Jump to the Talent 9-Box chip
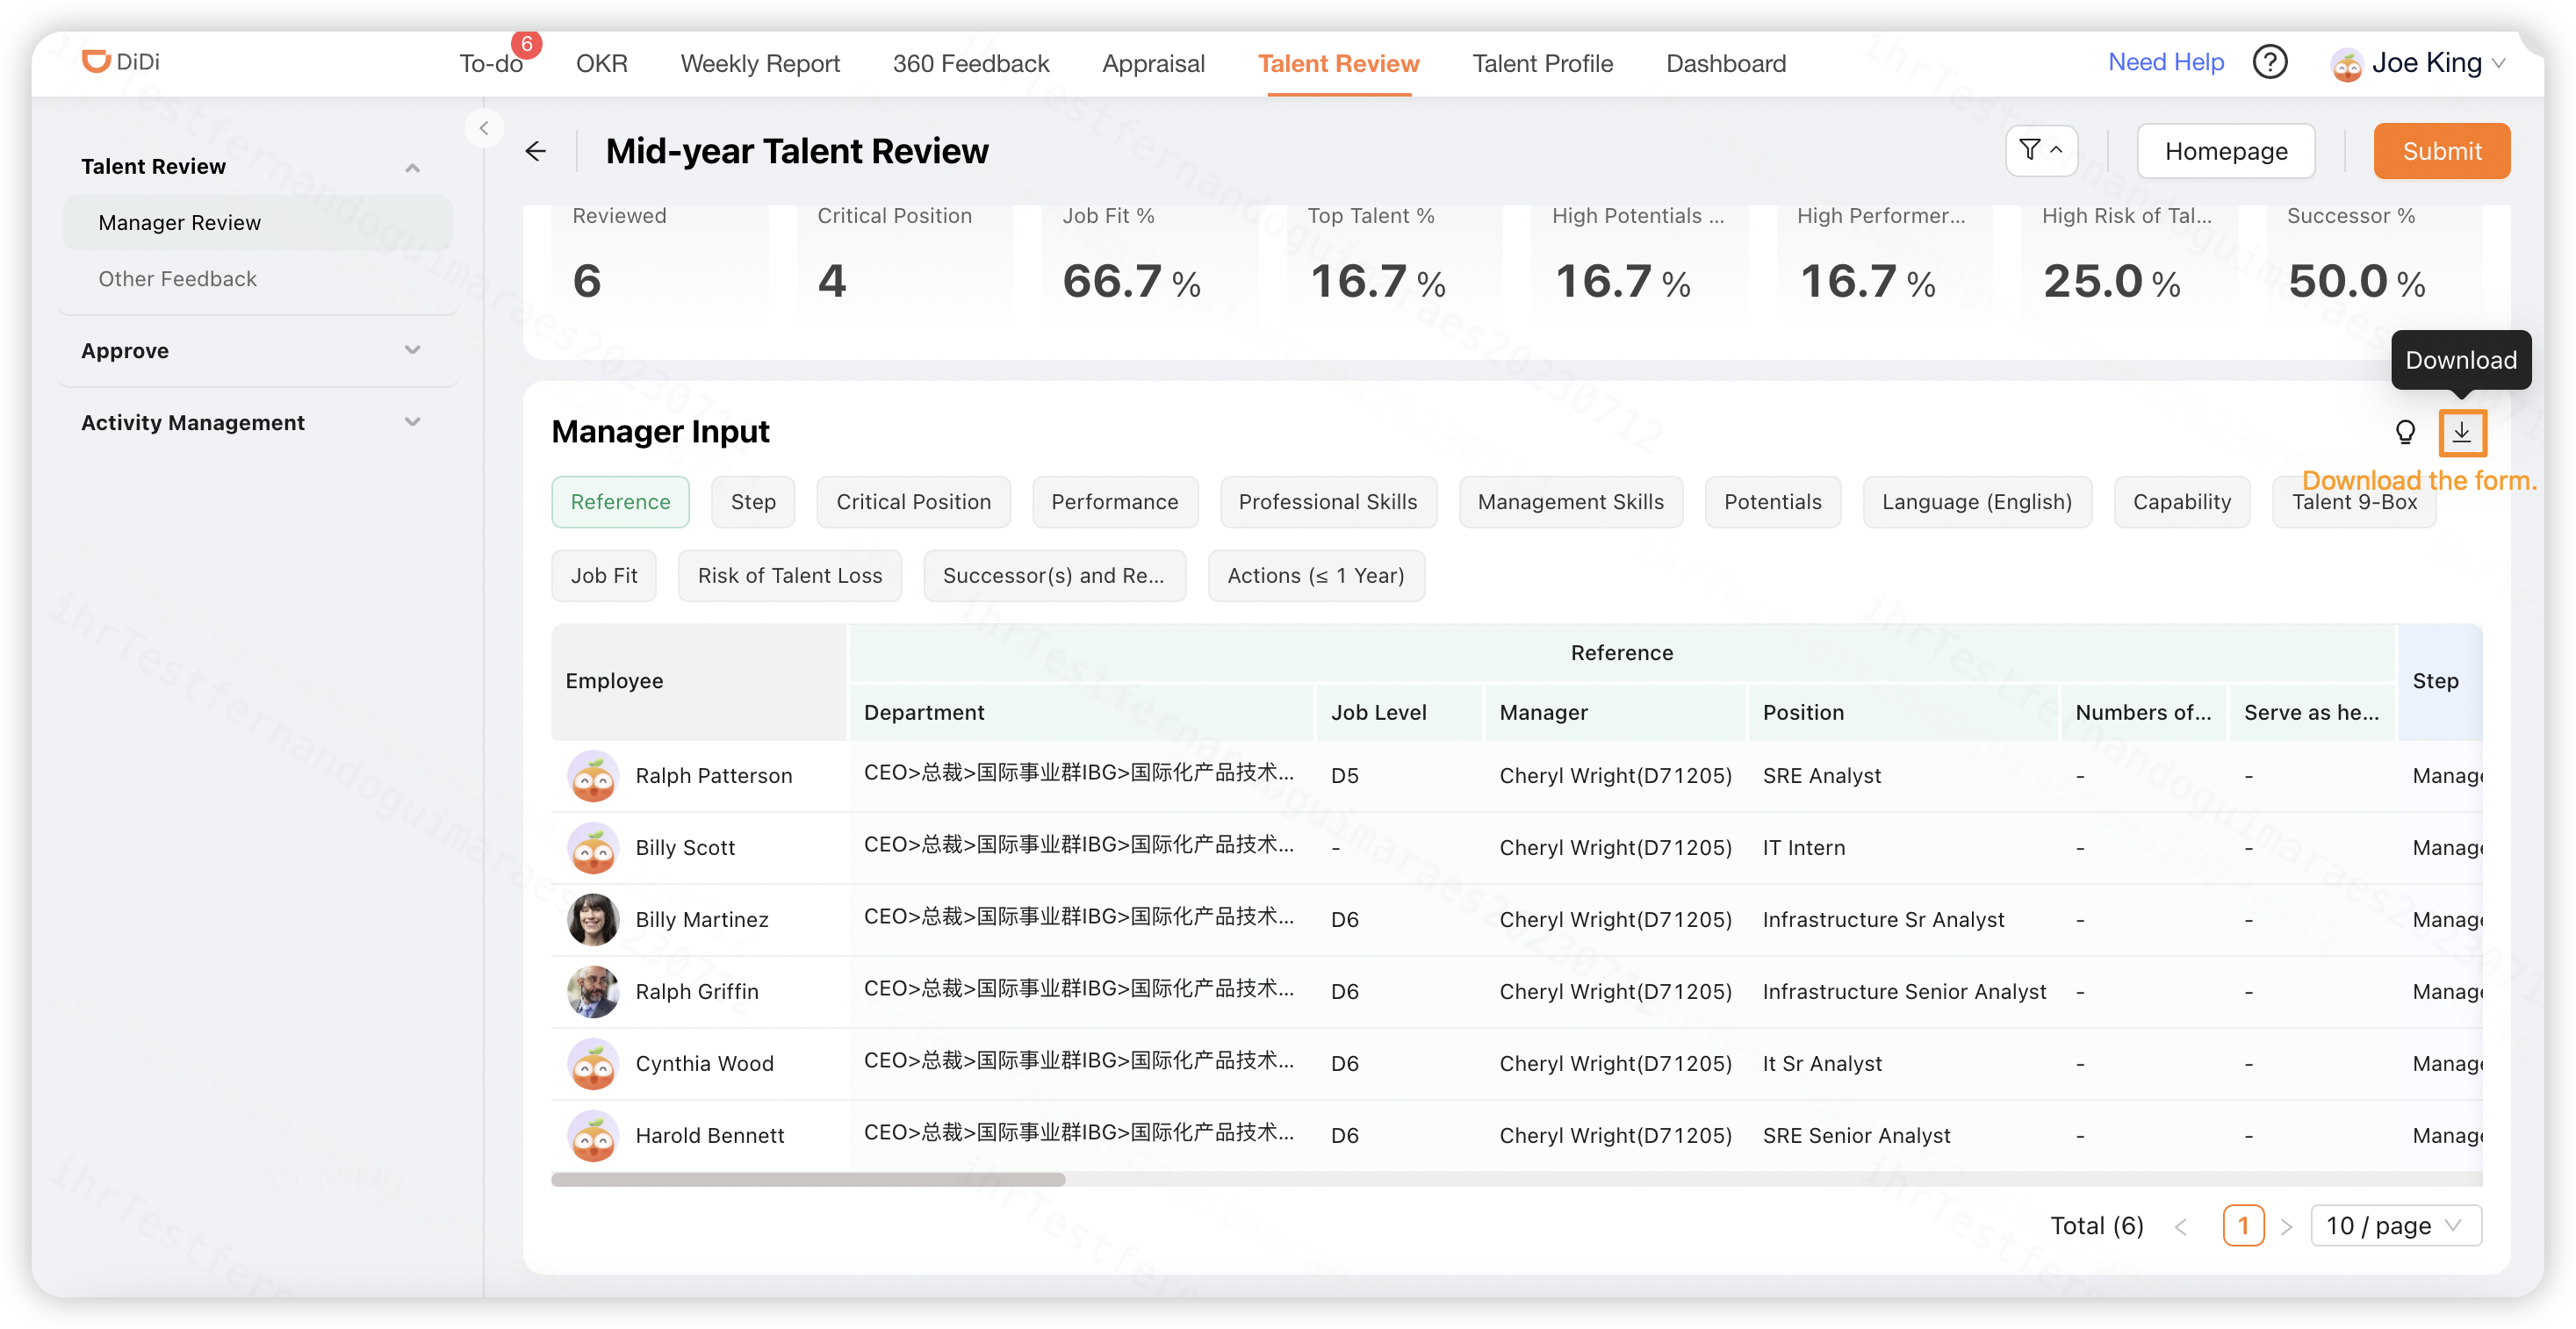The width and height of the screenshot is (2576, 1329). 2354,502
